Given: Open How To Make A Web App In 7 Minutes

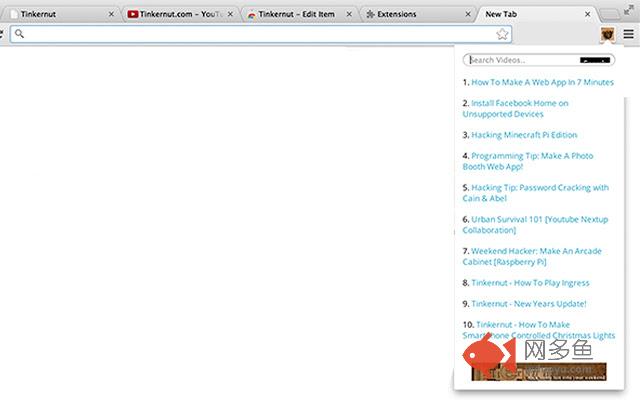Looking at the screenshot, I should [x=542, y=82].
